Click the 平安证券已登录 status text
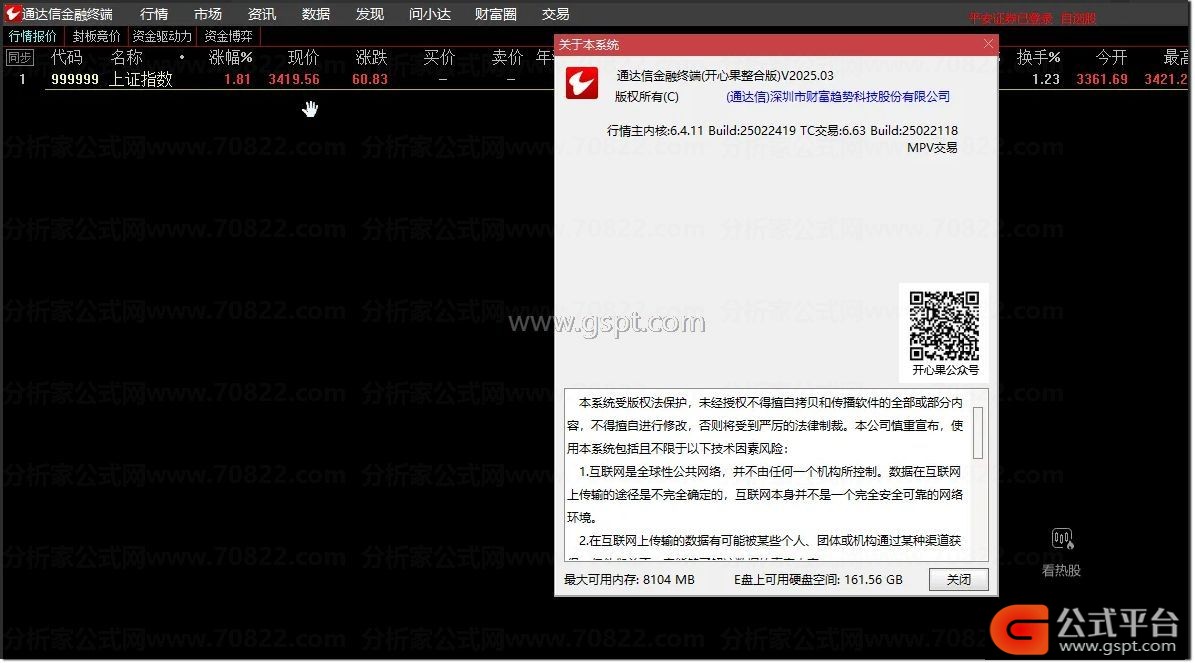 (x=1011, y=18)
